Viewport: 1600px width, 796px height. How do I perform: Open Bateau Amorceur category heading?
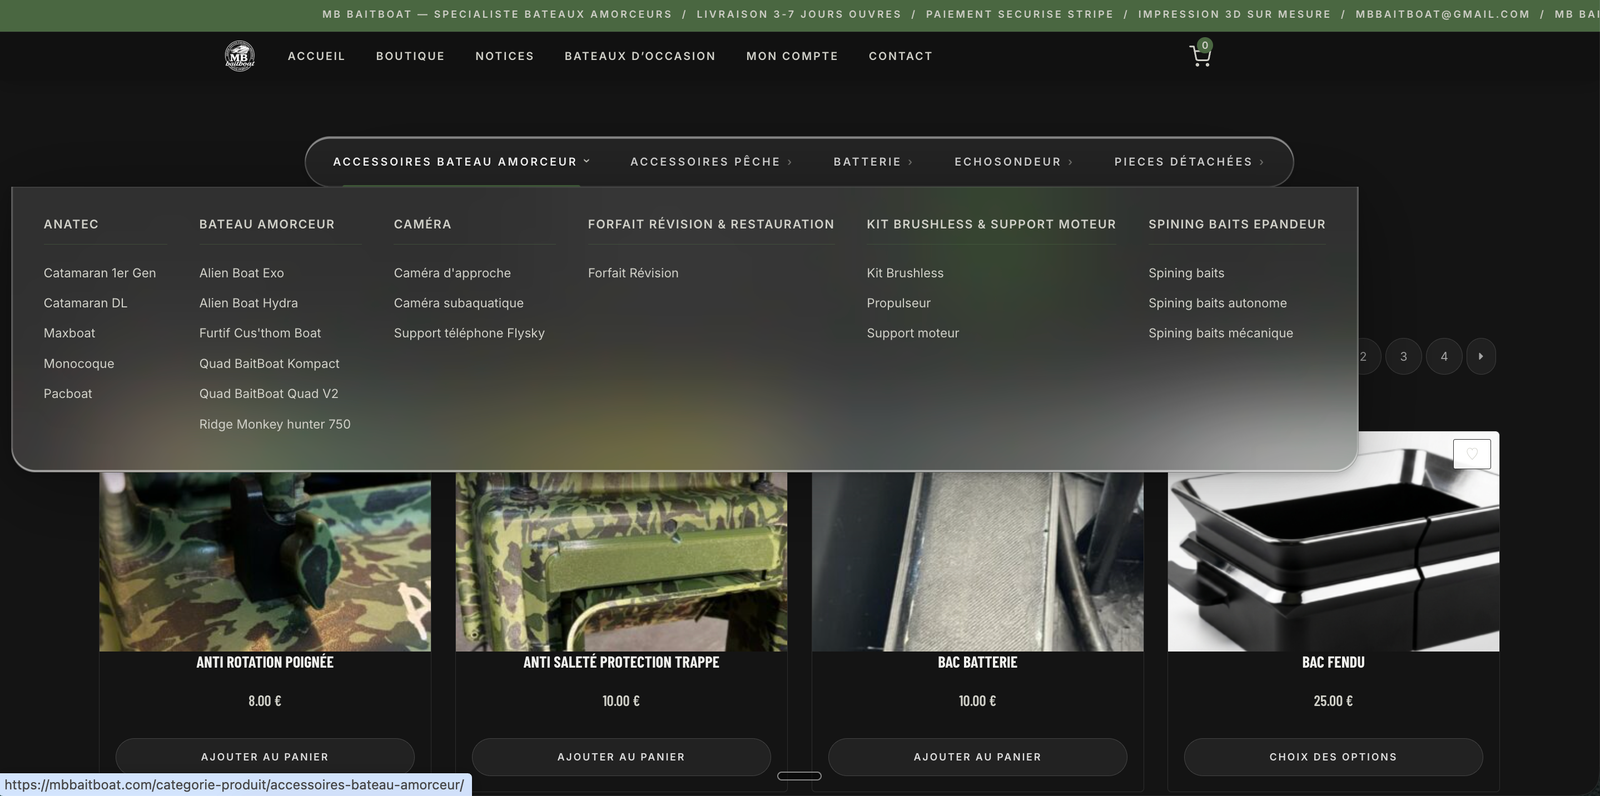pyautogui.click(x=267, y=224)
